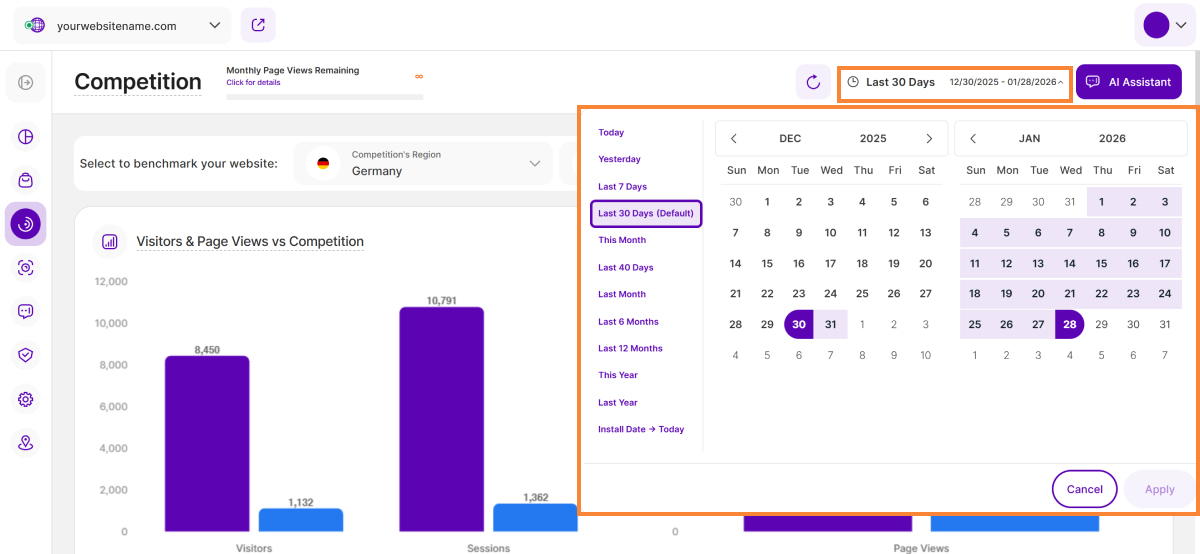The width and height of the screenshot is (1200, 554).
Task: Open website in new tab icon
Action: [x=258, y=25]
